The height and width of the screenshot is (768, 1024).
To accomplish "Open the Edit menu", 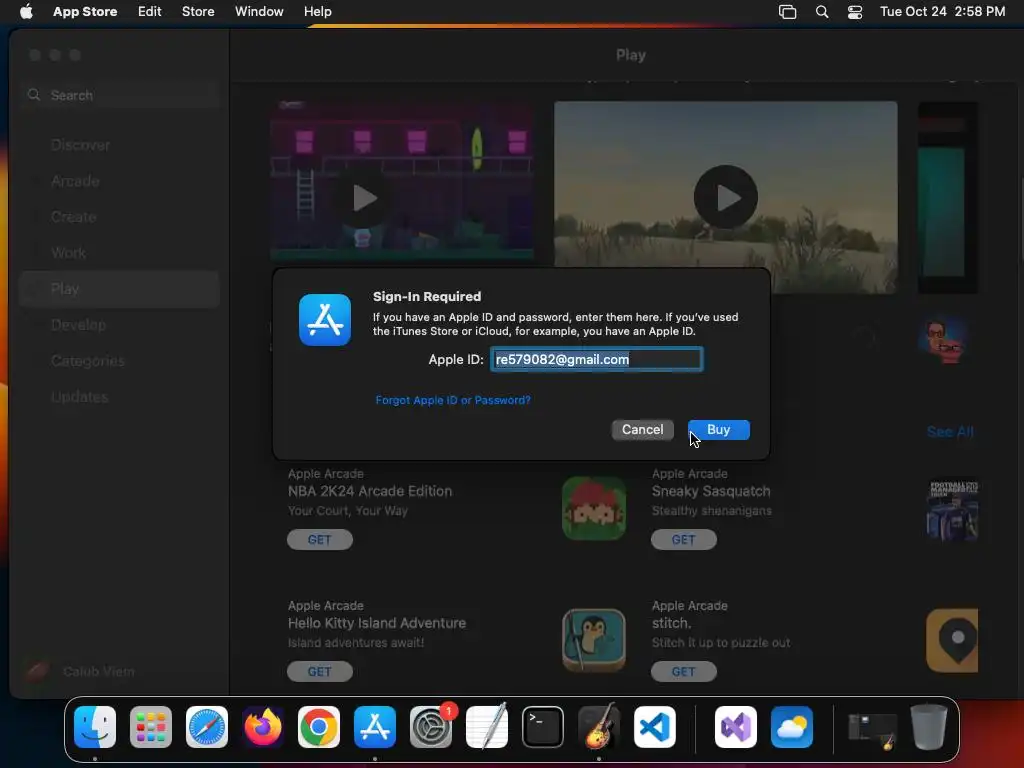I will click(150, 12).
